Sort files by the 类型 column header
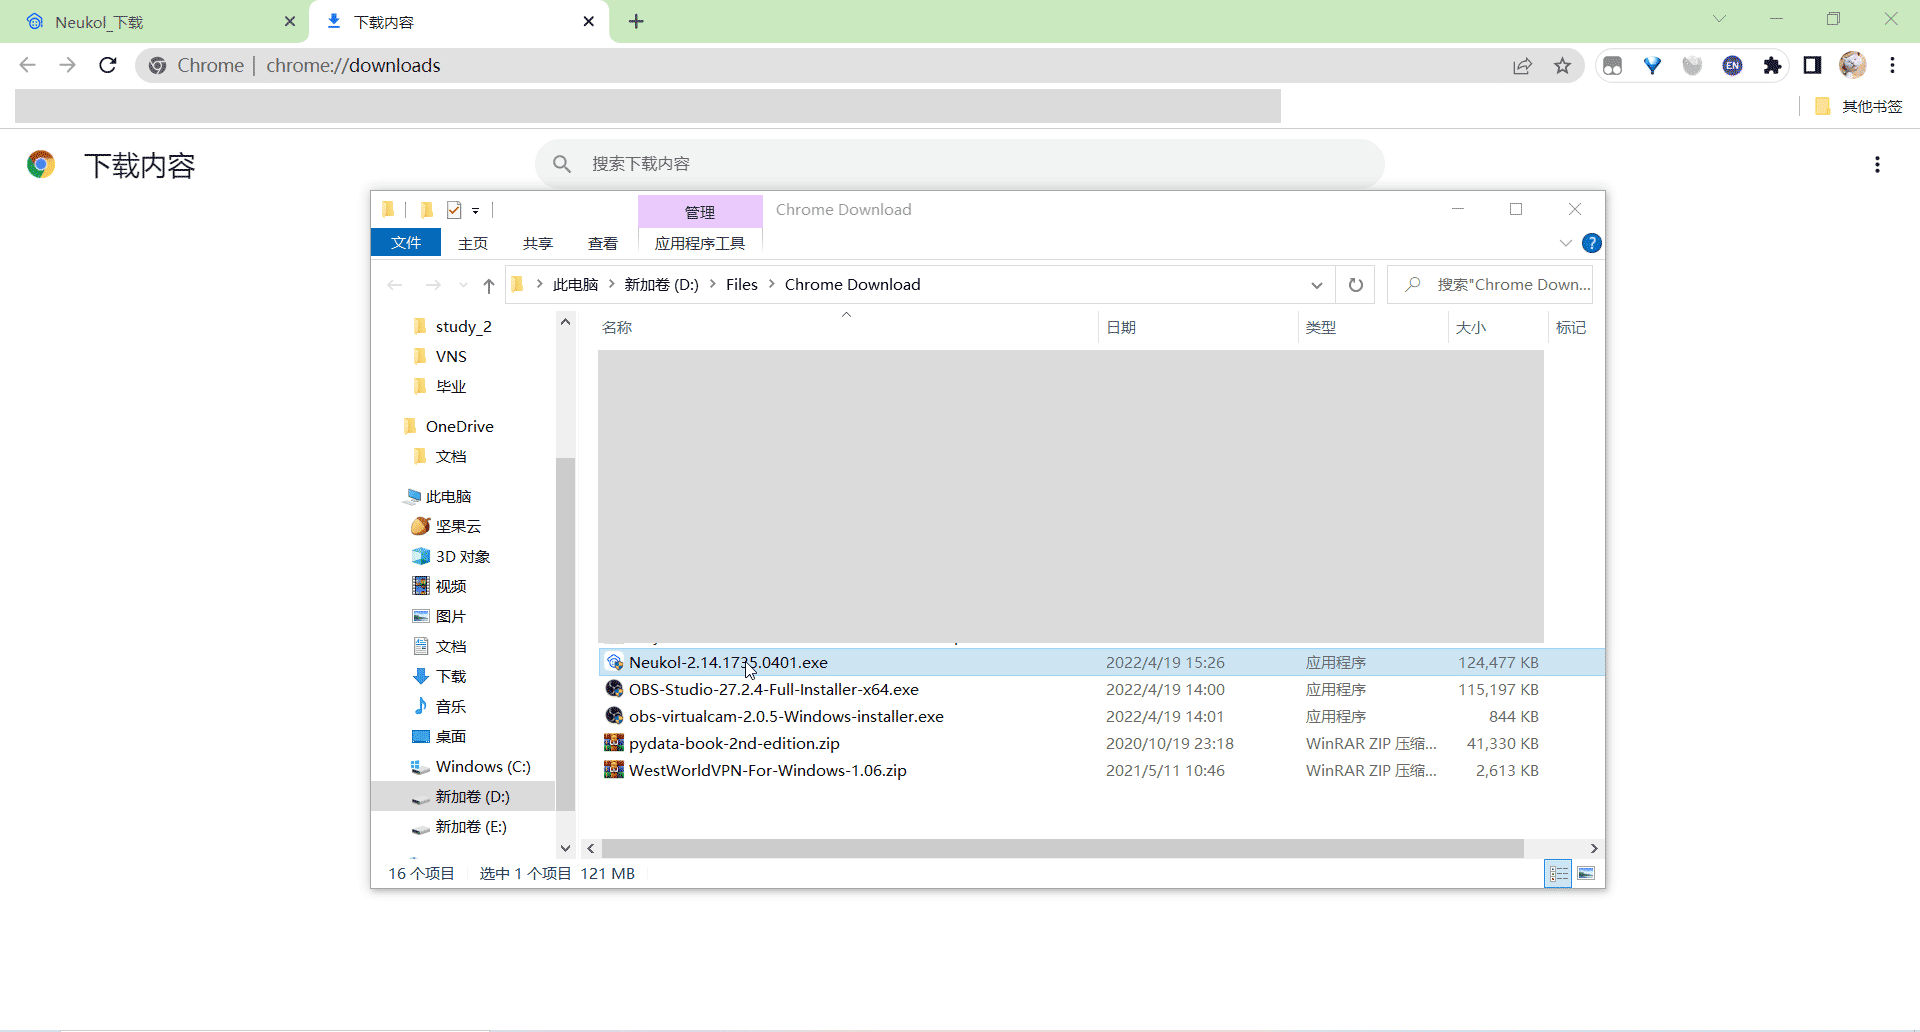1920x1032 pixels. (x=1373, y=327)
